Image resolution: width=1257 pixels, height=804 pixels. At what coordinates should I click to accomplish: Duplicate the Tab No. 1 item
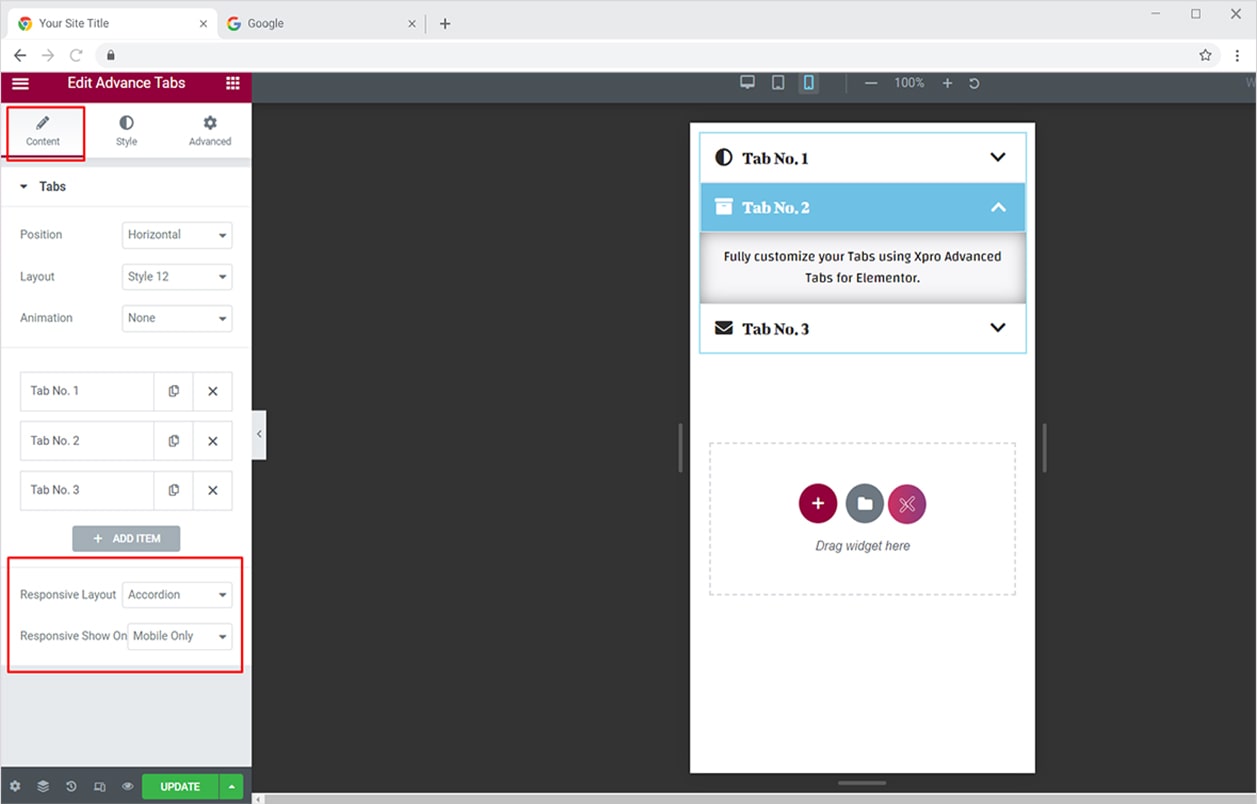click(173, 391)
